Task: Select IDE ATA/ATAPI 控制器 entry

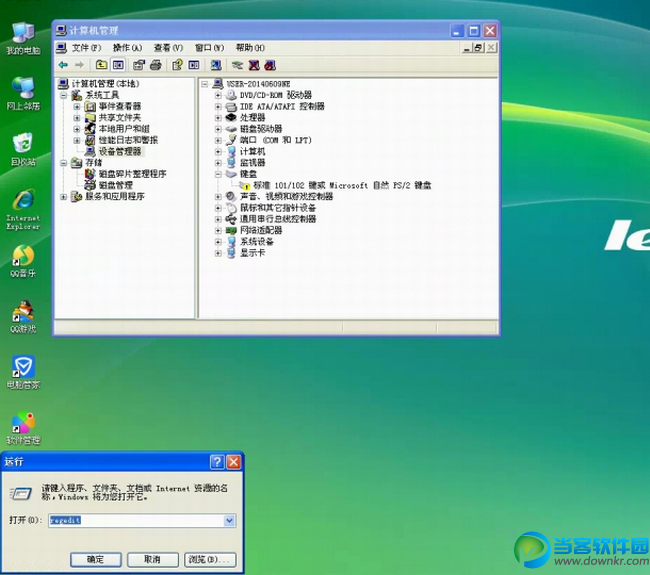Action: click(x=282, y=107)
